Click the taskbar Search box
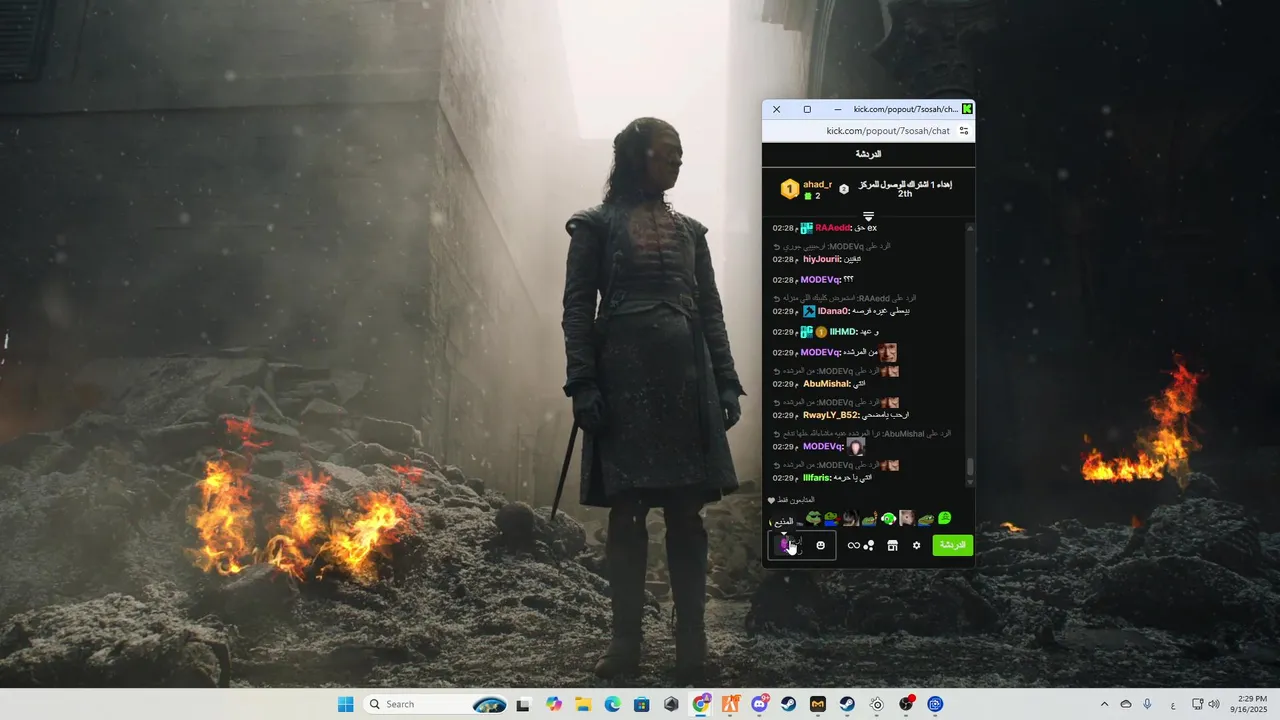This screenshot has width=1280, height=720. tap(436, 704)
